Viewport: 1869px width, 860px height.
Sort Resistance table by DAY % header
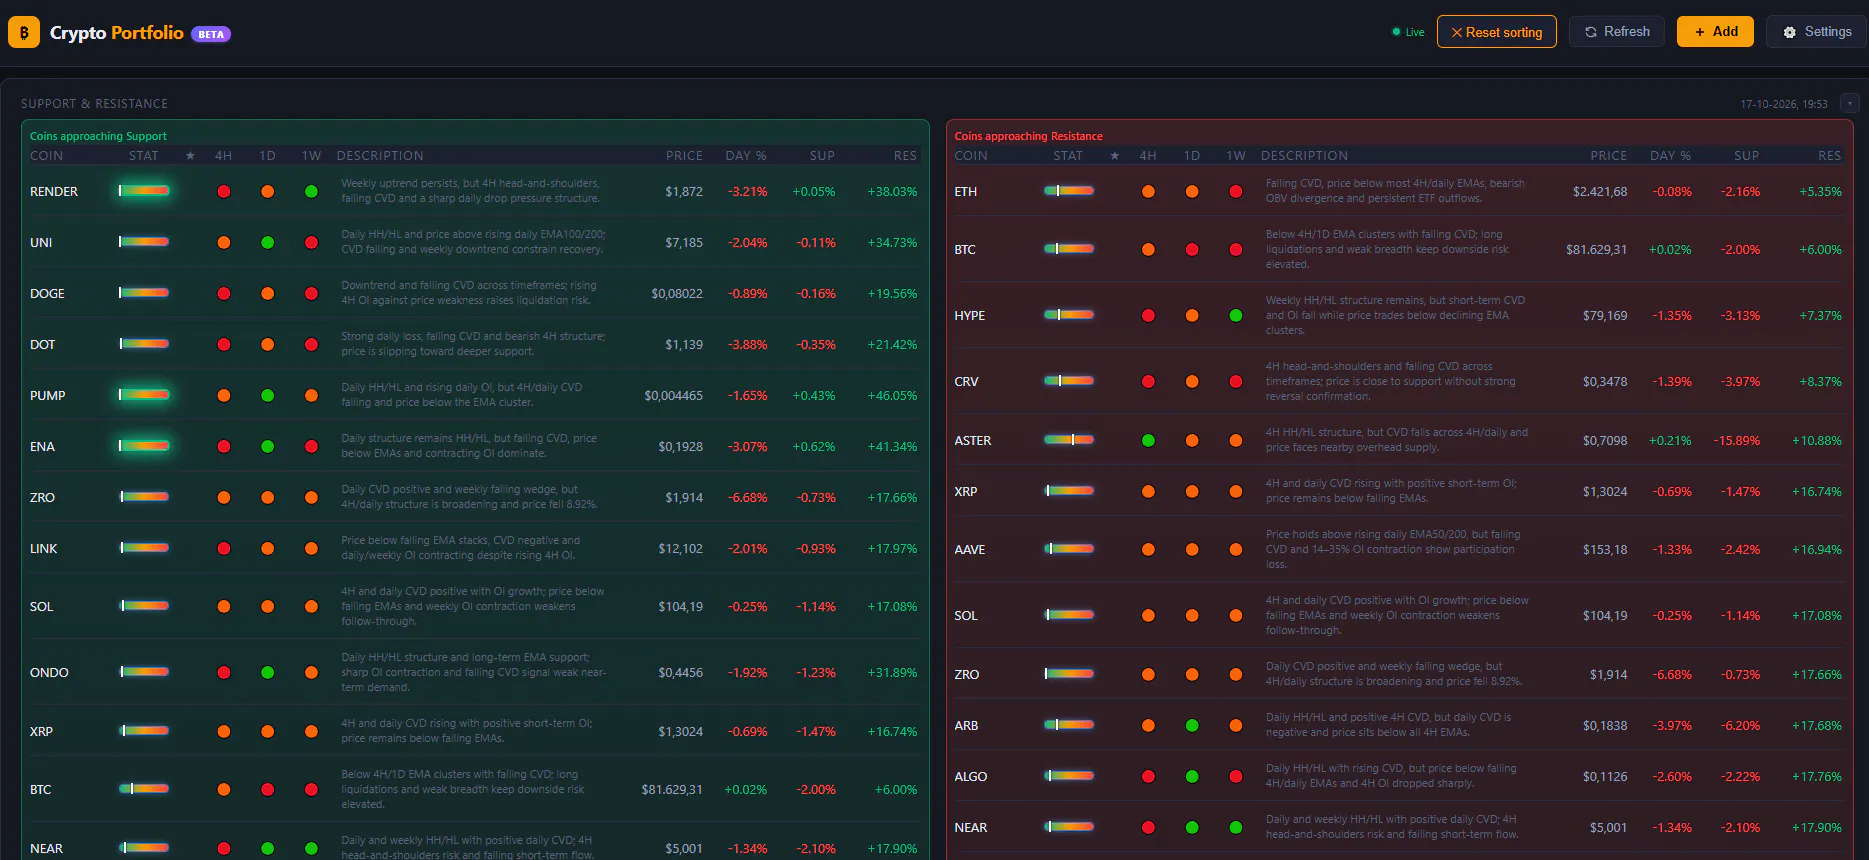pyautogui.click(x=1671, y=156)
